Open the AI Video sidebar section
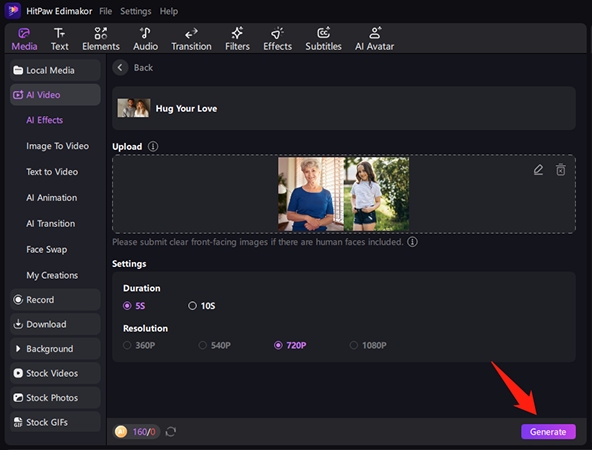 pyautogui.click(x=55, y=95)
